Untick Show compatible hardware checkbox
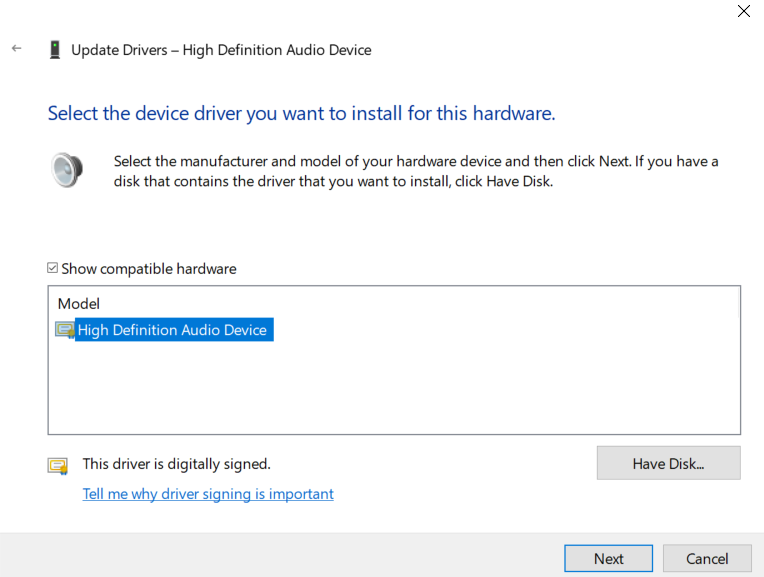This screenshot has width=764, height=577. pos(53,268)
